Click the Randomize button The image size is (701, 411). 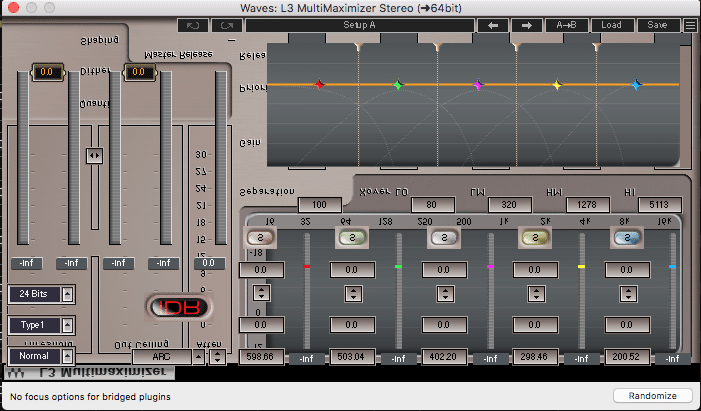(x=652, y=396)
